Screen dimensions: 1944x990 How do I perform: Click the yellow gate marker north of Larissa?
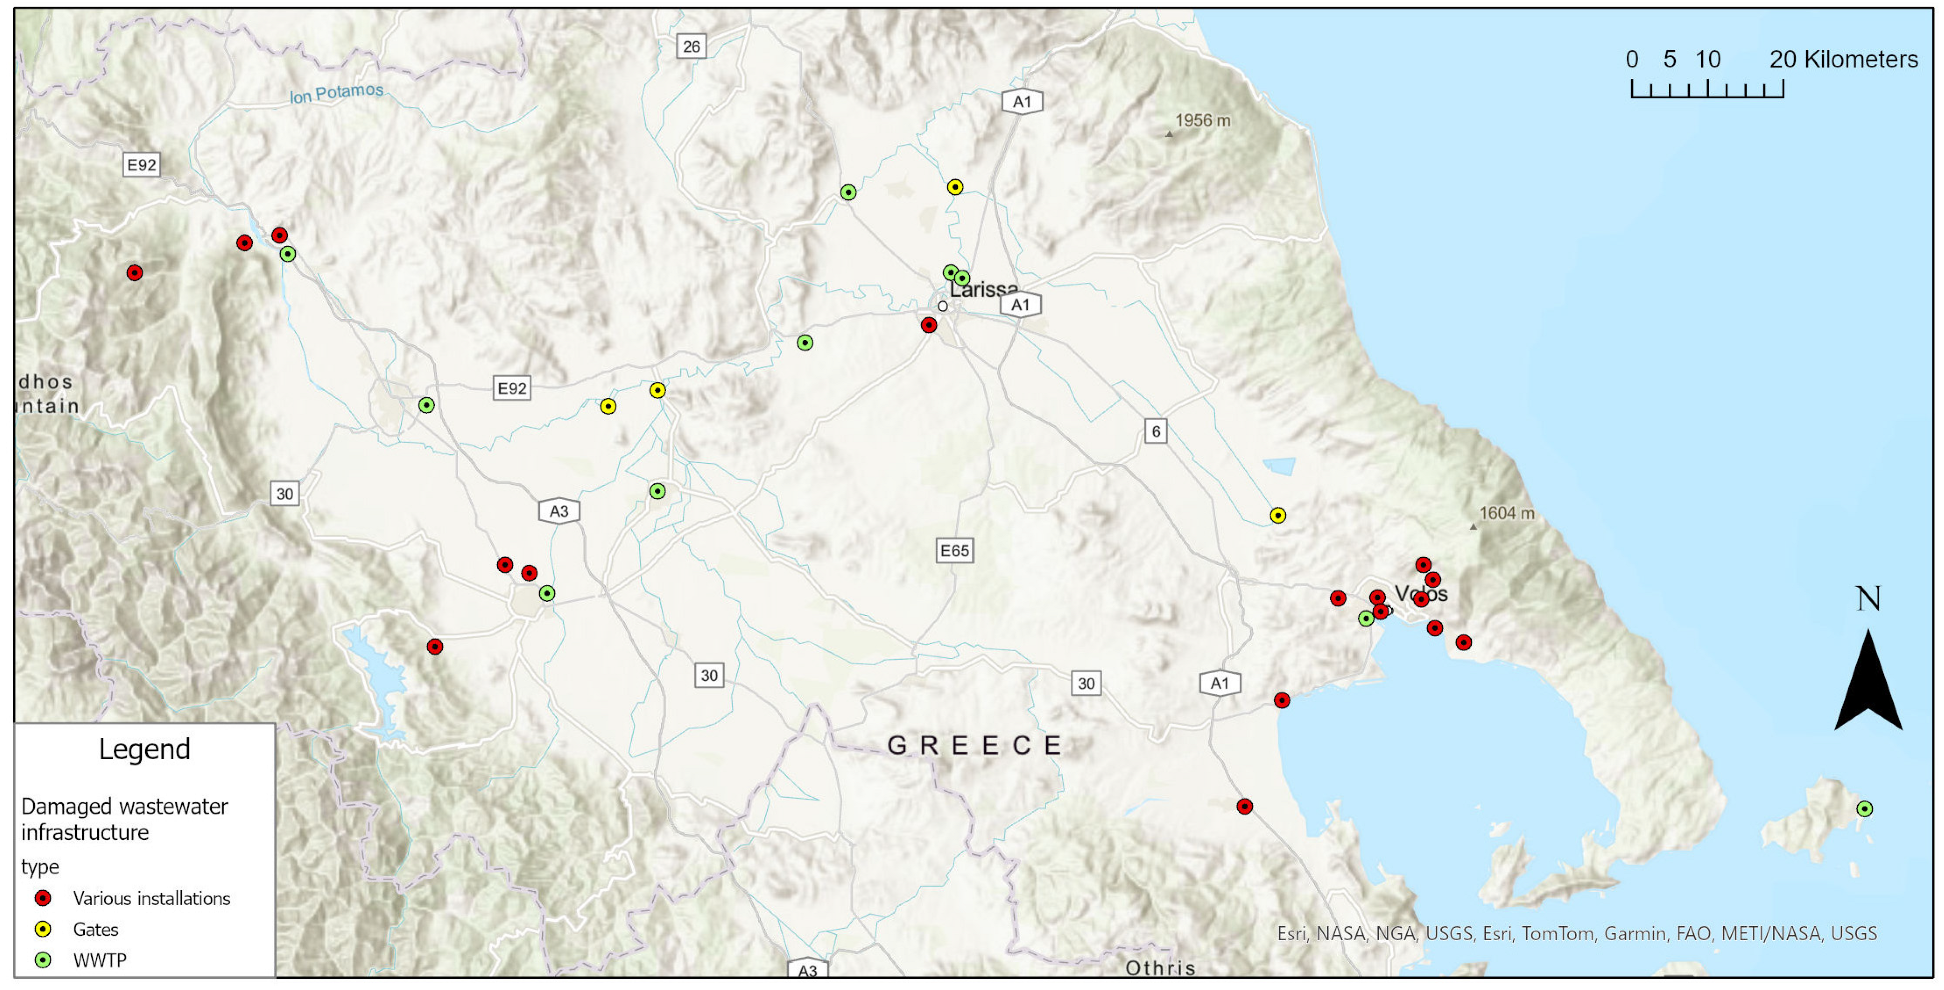955,187
